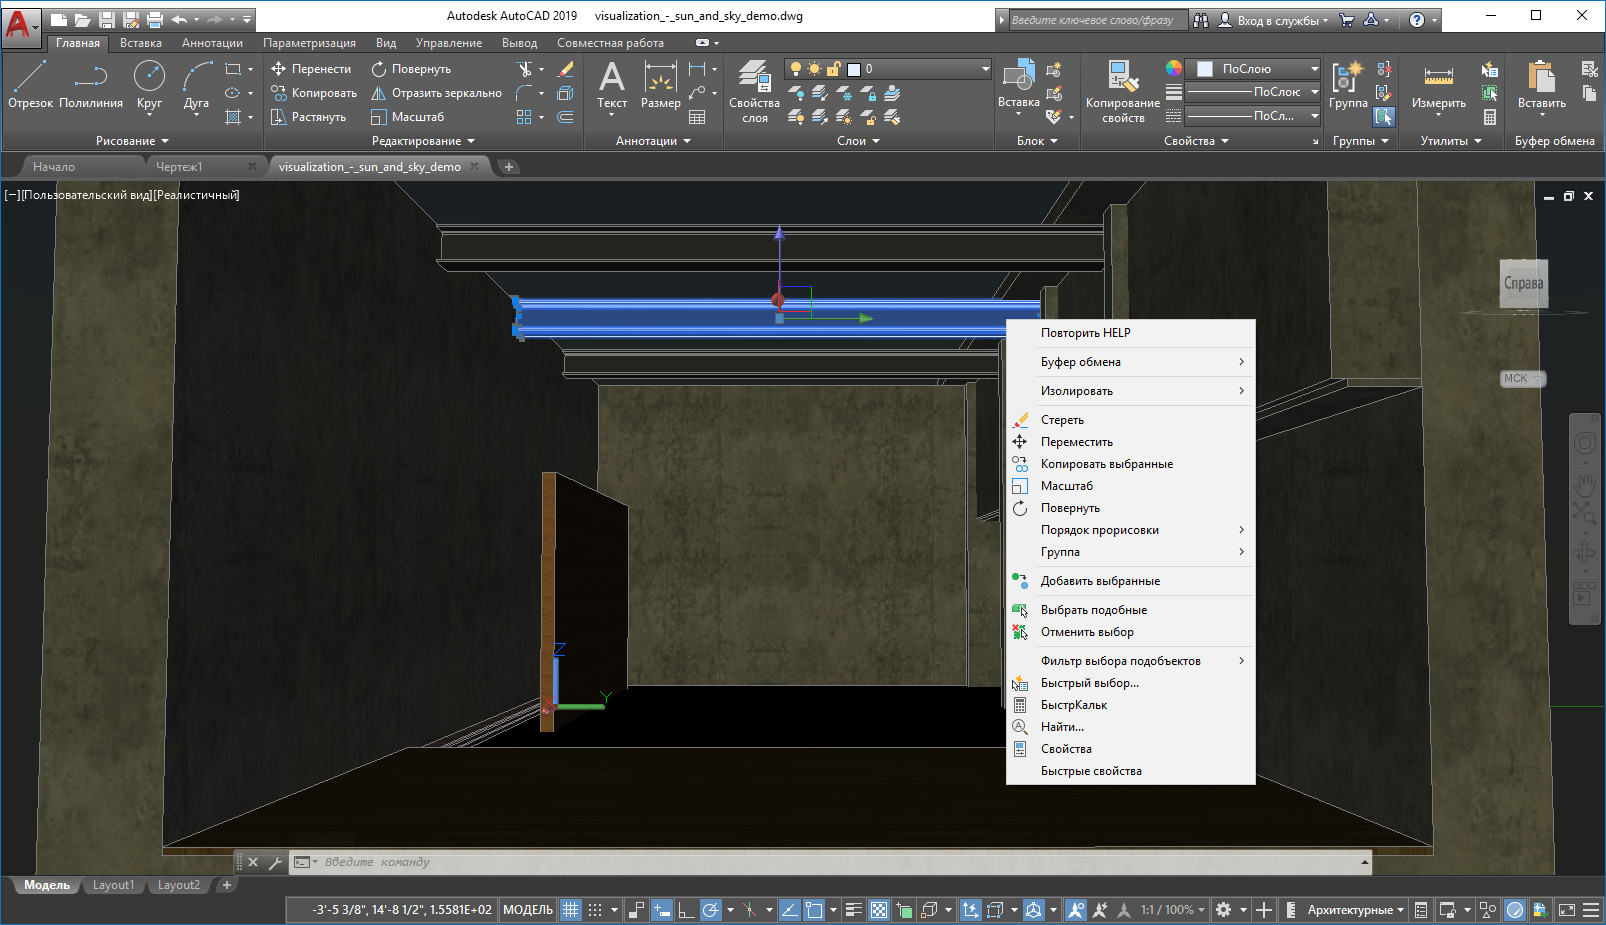Click the Измерить (measure) tool
This screenshot has width=1606, height=925.
click(1439, 86)
